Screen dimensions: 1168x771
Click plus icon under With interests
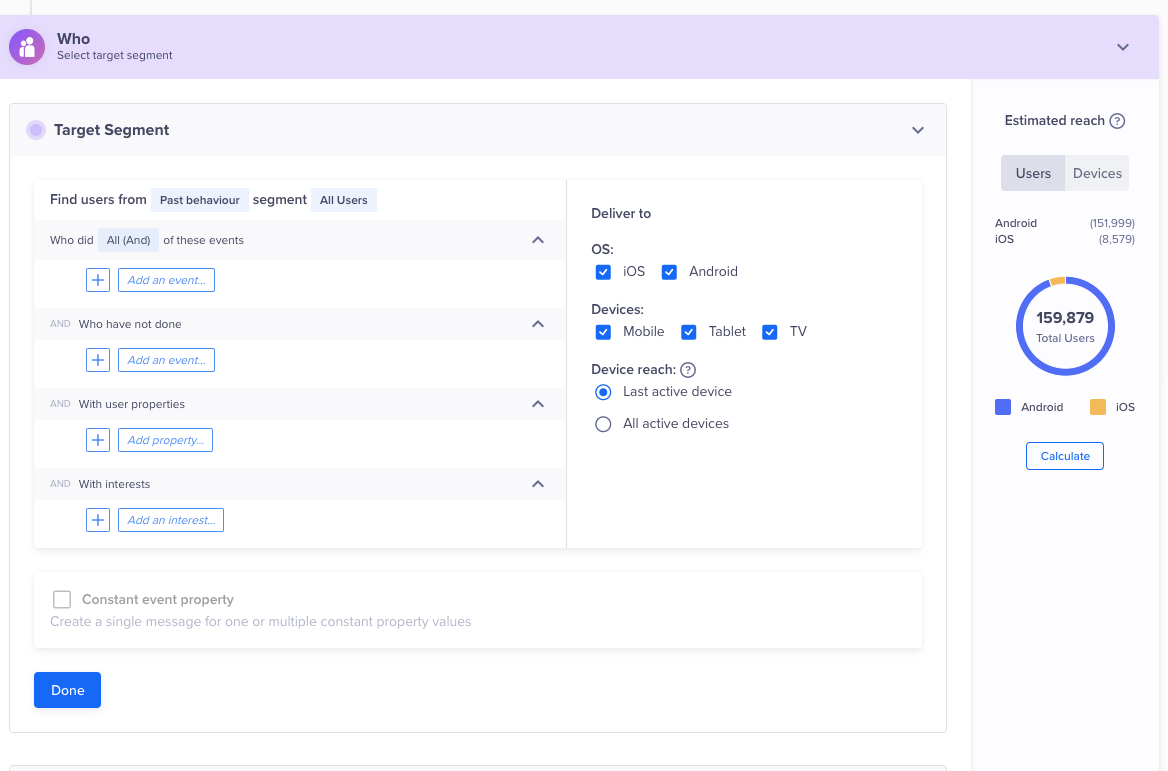click(x=98, y=520)
